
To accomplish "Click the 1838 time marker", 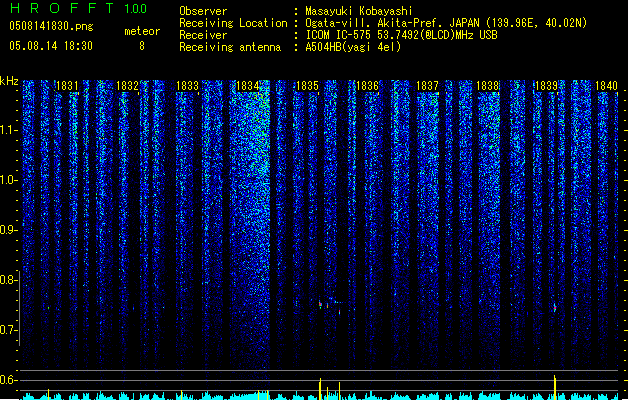I will [487, 86].
